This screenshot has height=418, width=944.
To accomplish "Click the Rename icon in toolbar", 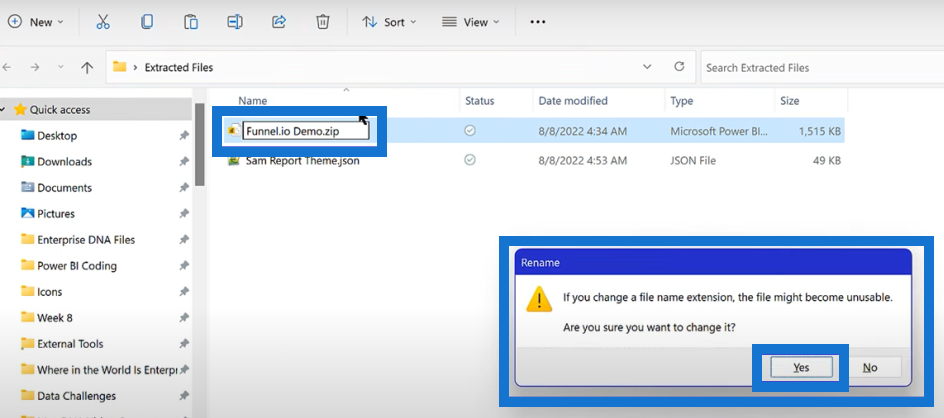I will tap(235, 22).
